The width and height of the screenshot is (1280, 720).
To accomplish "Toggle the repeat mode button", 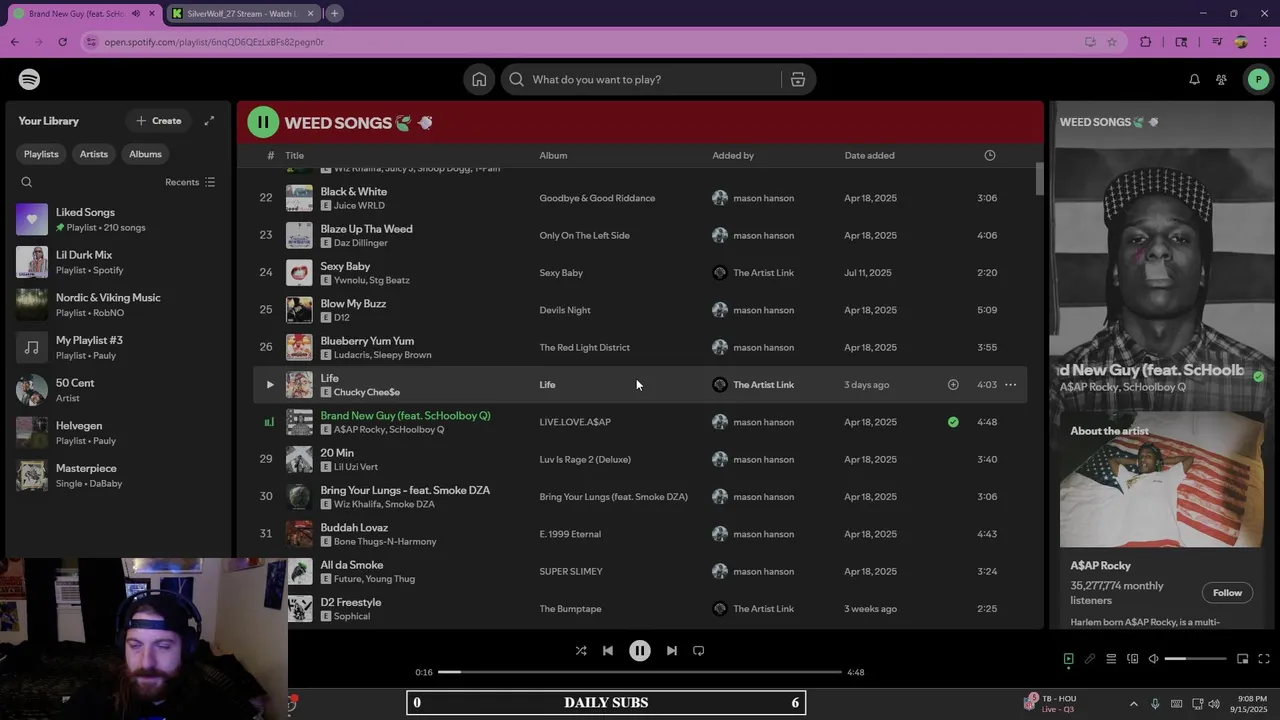I will [x=699, y=651].
